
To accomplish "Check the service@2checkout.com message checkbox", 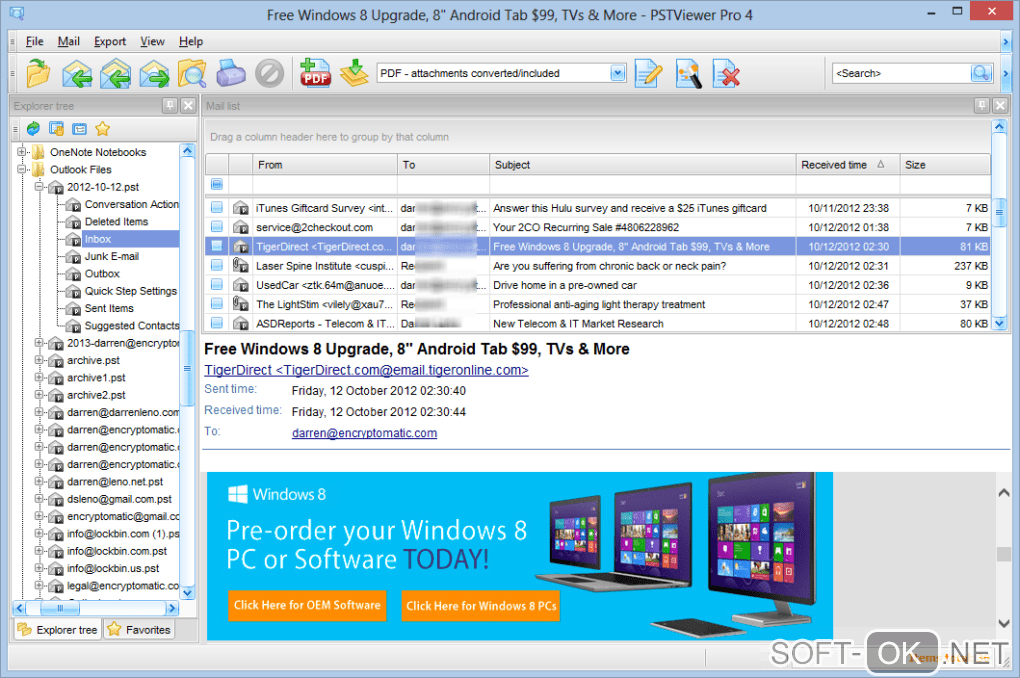I will [x=217, y=227].
